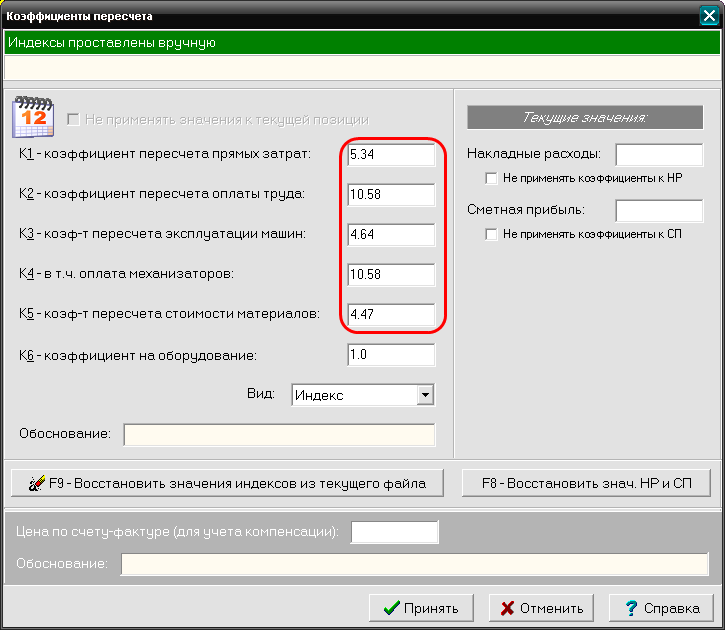The image size is (725, 630).
Task: Open the Вид dropdown showing Индекс
Action: (425, 395)
